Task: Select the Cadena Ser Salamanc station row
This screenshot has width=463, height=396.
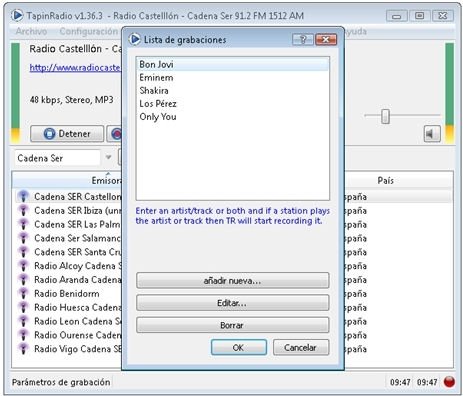Action: click(67, 238)
